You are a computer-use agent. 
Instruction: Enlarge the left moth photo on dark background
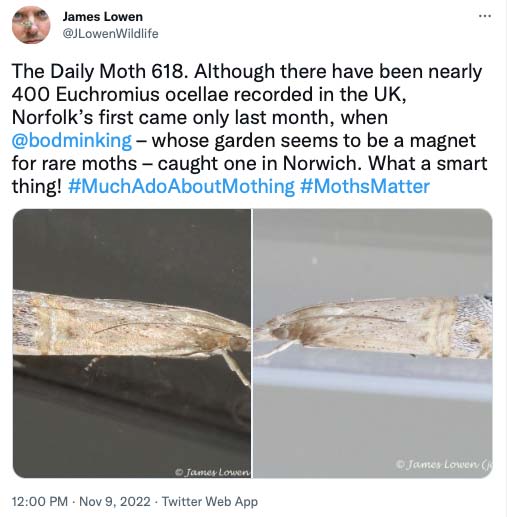pyautogui.click(x=132, y=343)
